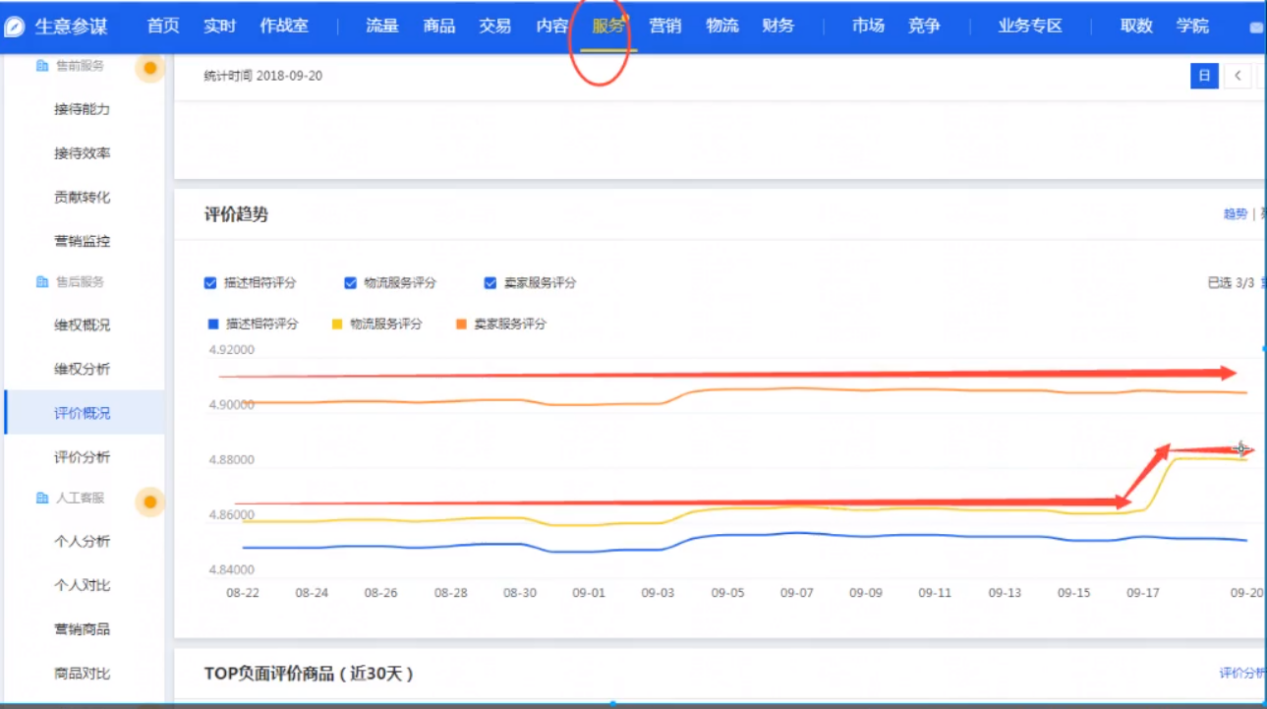Click the orange dot beside 售前服务
This screenshot has width=1267, height=709.
click(150, 68)
